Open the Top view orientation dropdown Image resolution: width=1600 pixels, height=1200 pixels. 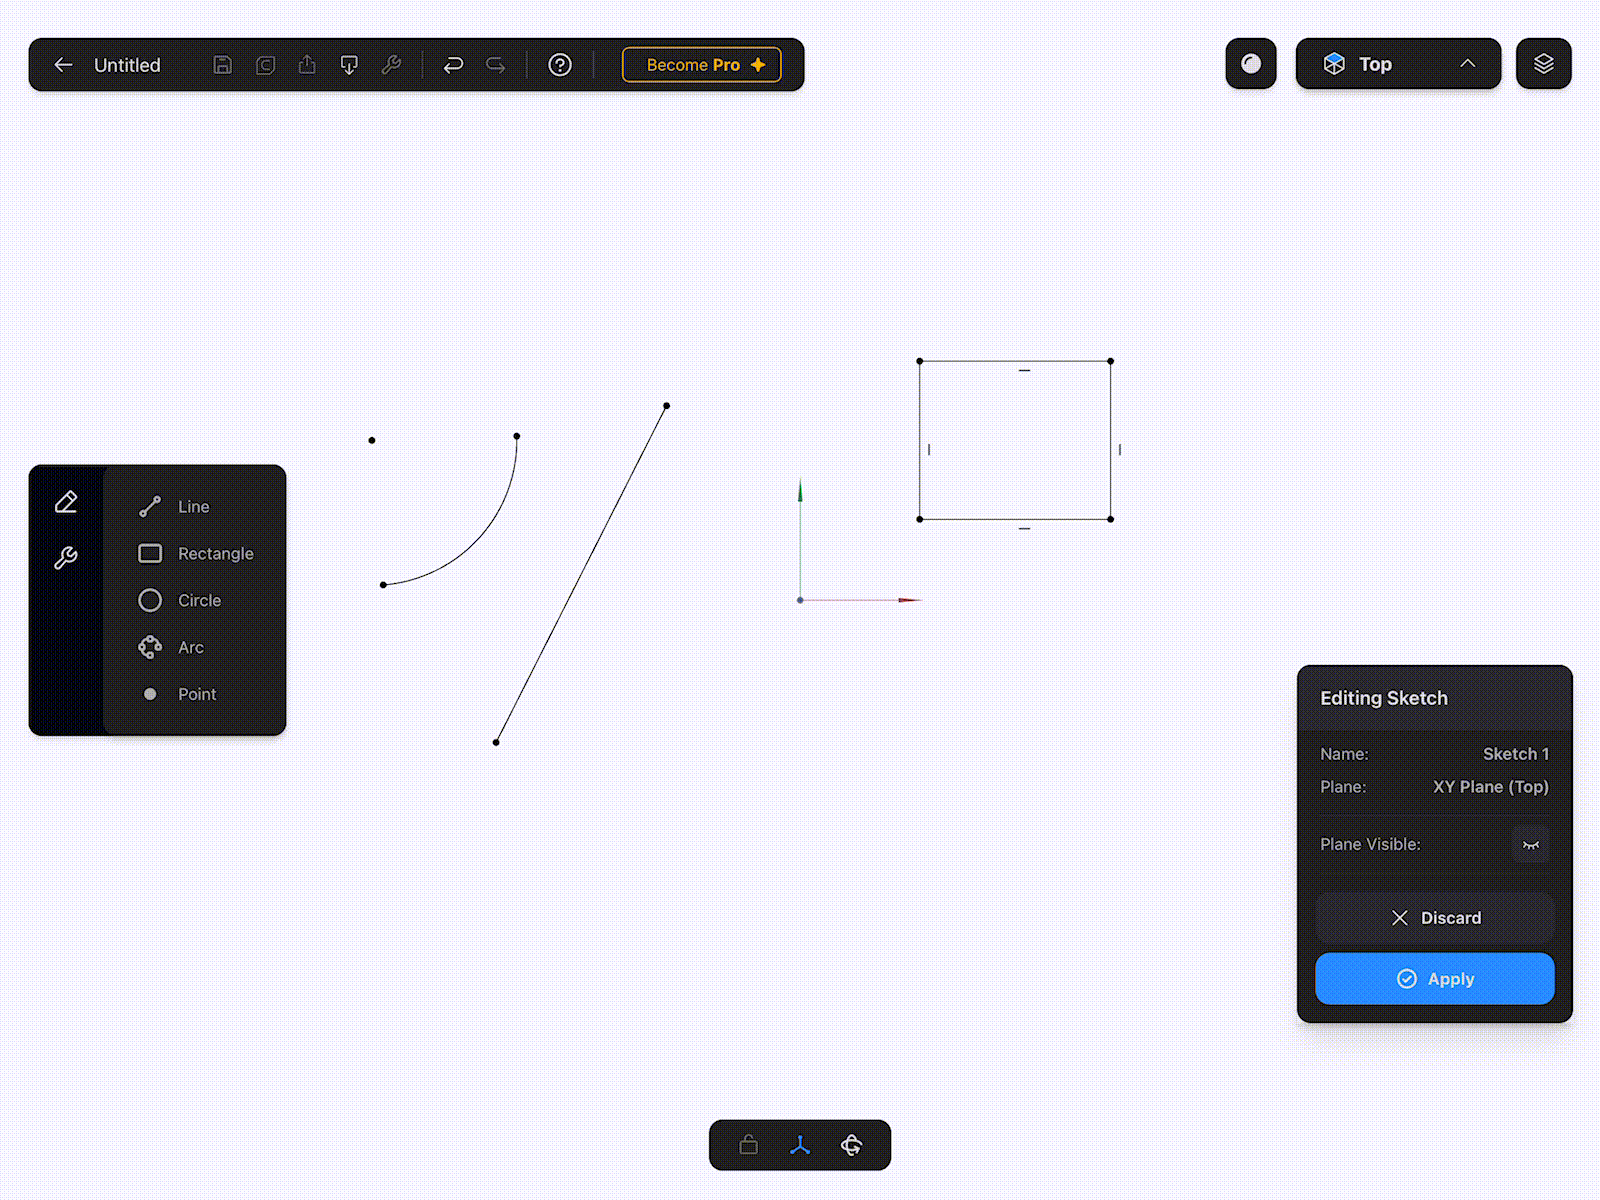coord(1398,63)
